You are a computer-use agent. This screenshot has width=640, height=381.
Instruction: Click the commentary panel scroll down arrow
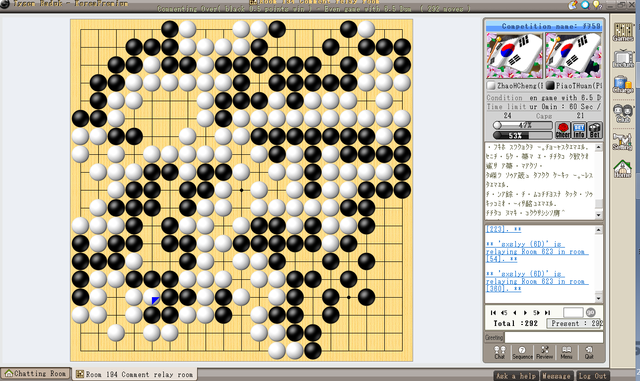(x=598, y=214)
